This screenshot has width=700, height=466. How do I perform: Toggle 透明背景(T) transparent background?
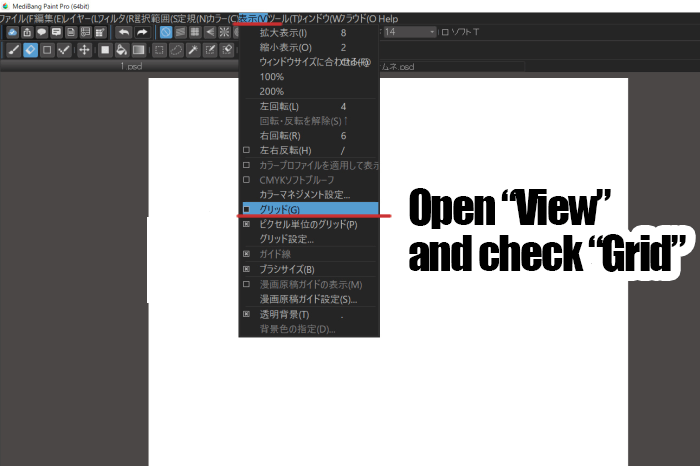(309, 315)
